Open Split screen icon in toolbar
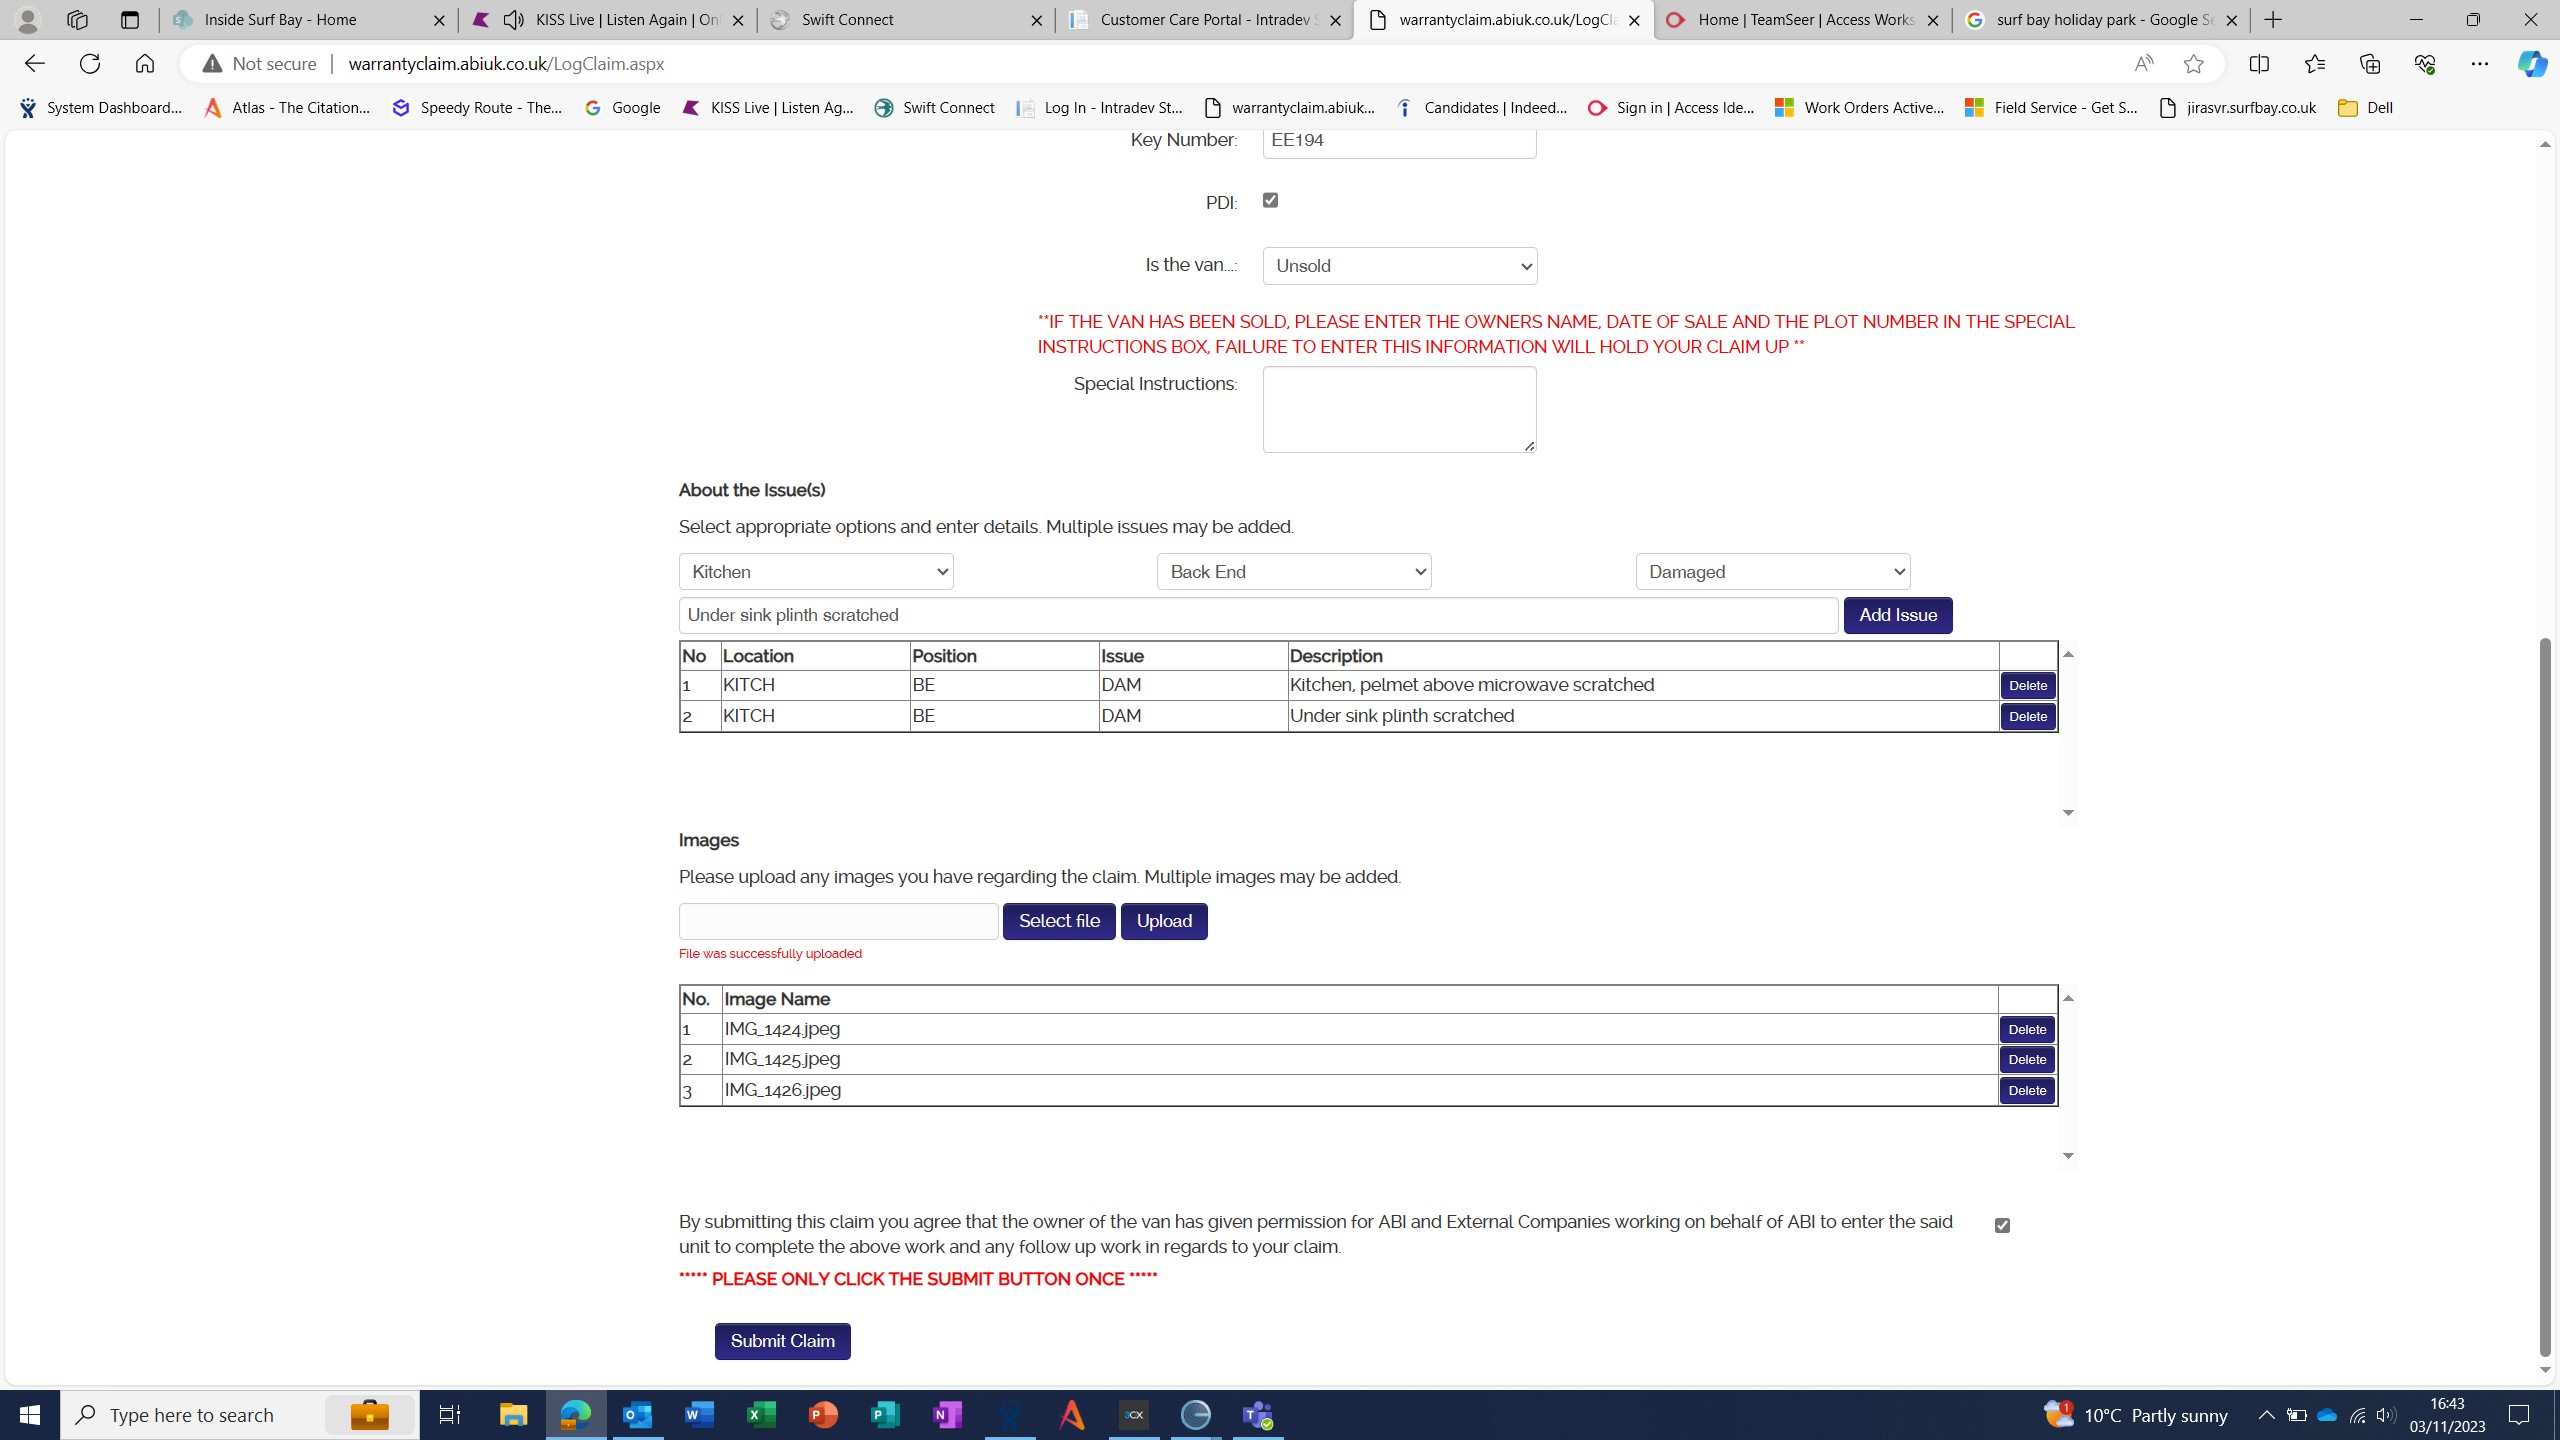This screenshot has height=1440, width=2560. click(x=2259, y=64)
